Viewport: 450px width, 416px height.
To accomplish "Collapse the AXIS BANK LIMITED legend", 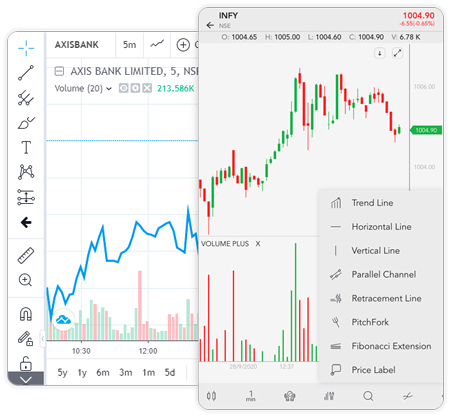I will tap(59, 71).
